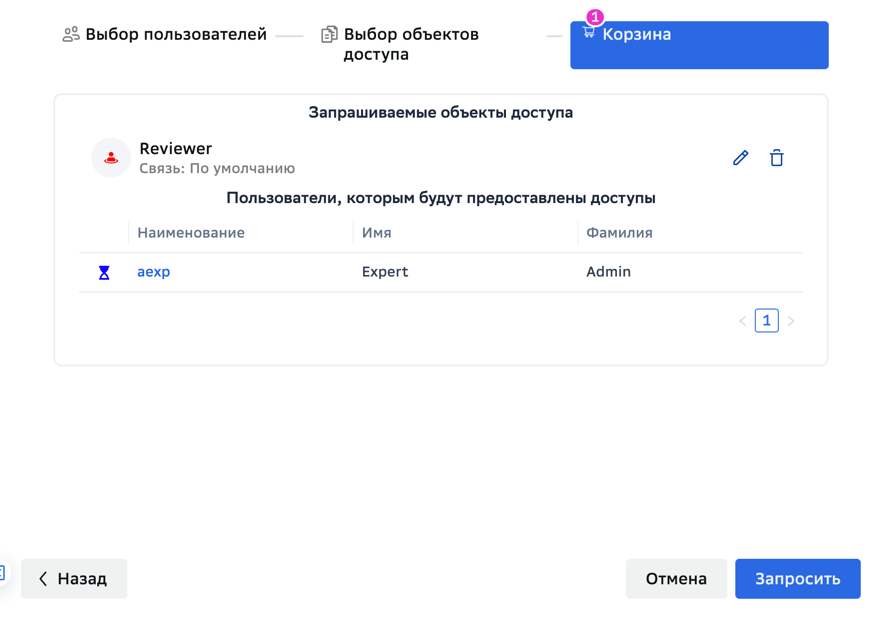Click the hourglass status icon beside aexp

(x=104, y=273)
